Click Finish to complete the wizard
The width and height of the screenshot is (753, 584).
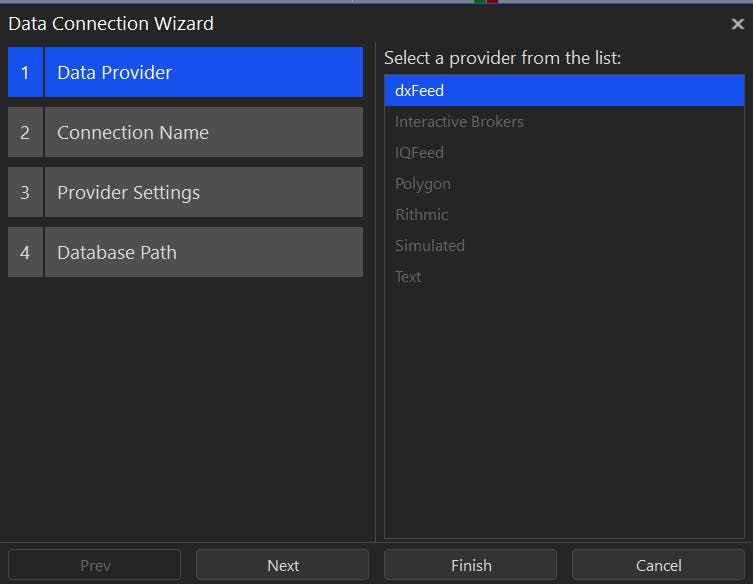tap(470, 565)
